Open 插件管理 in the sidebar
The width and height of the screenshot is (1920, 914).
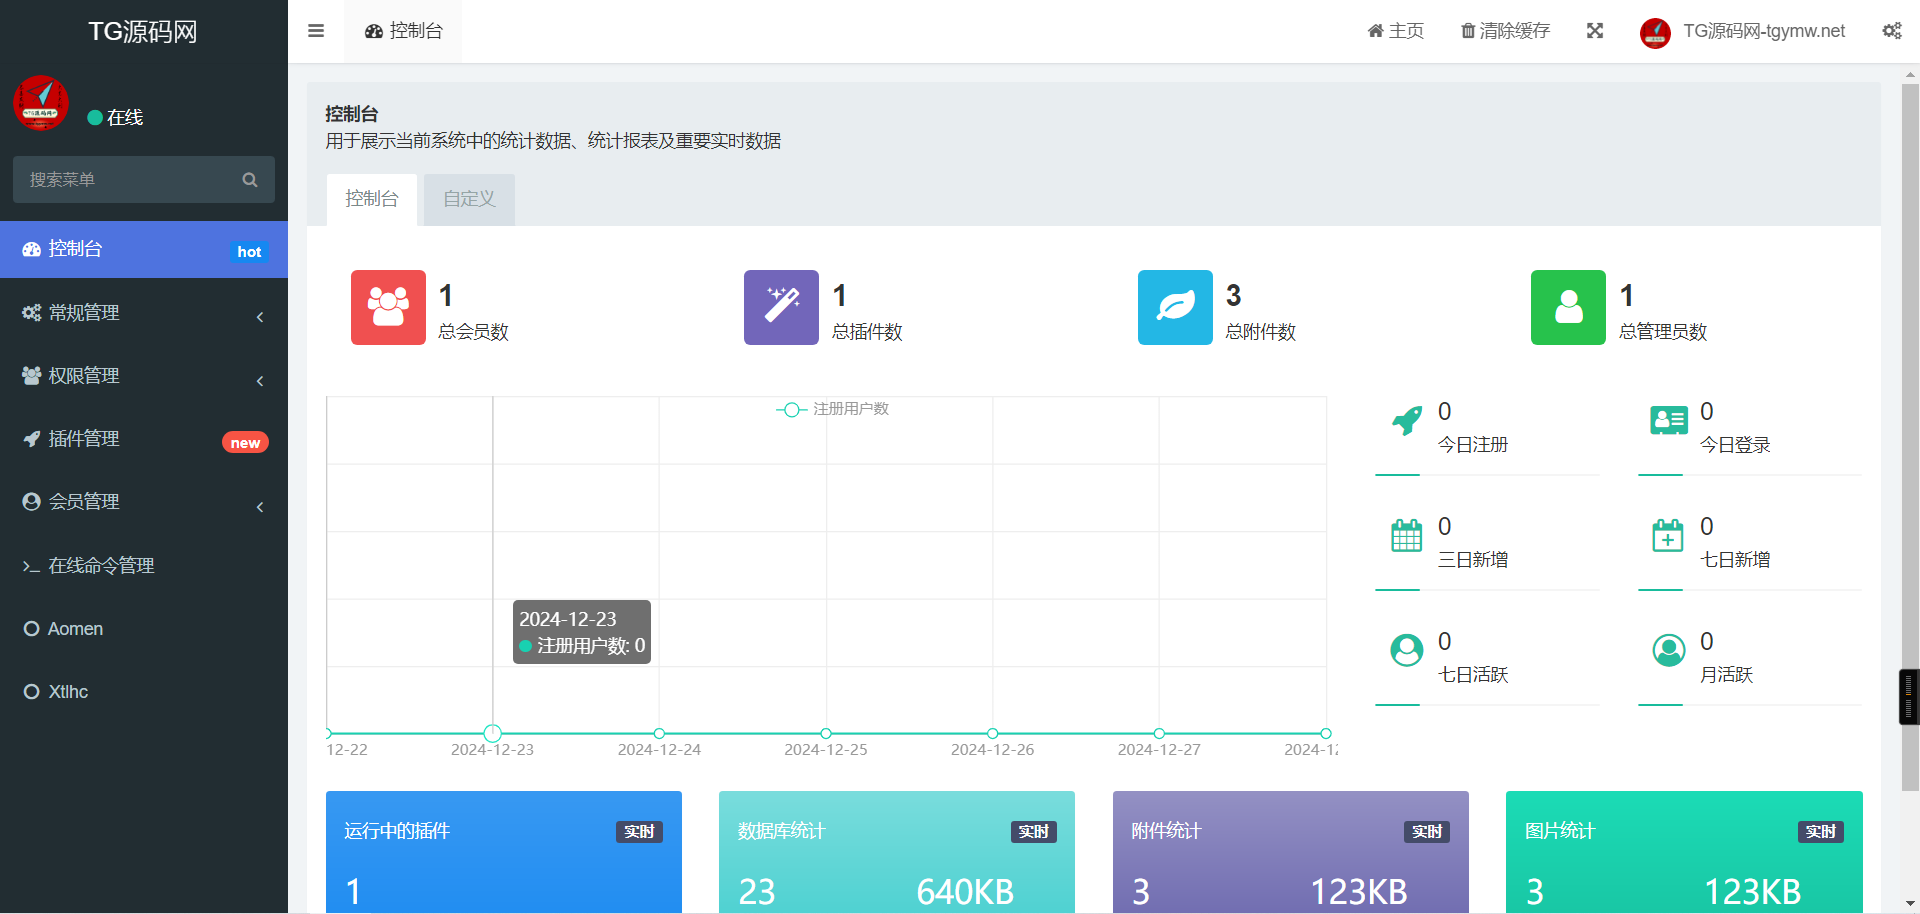(144, 439)
